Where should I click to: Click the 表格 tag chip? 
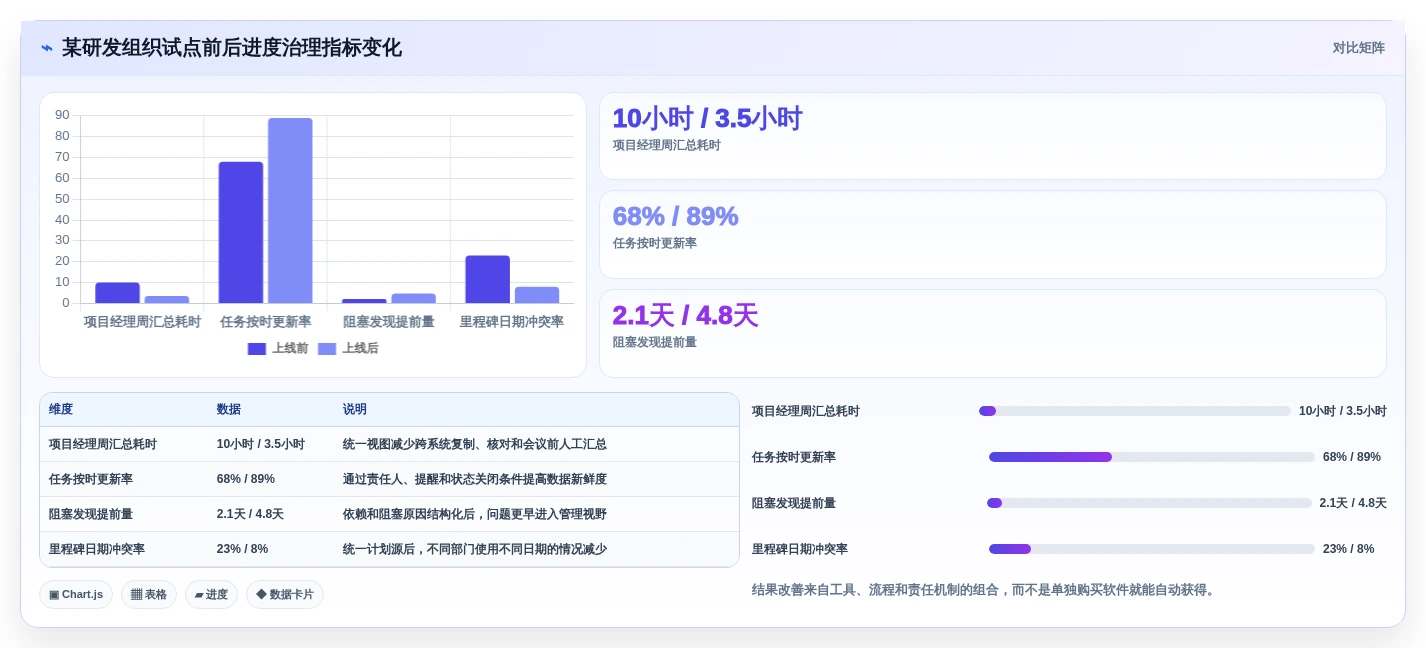point(149,594)
